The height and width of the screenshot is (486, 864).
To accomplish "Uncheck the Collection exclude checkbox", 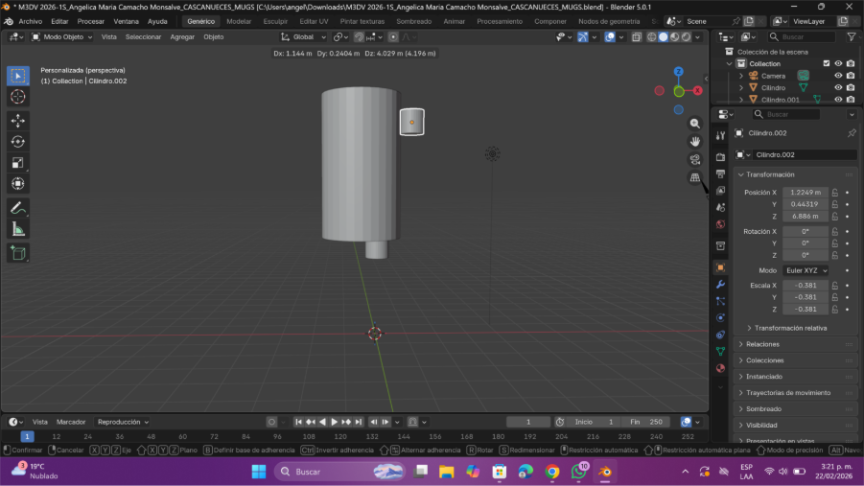I will coord(826,63).
